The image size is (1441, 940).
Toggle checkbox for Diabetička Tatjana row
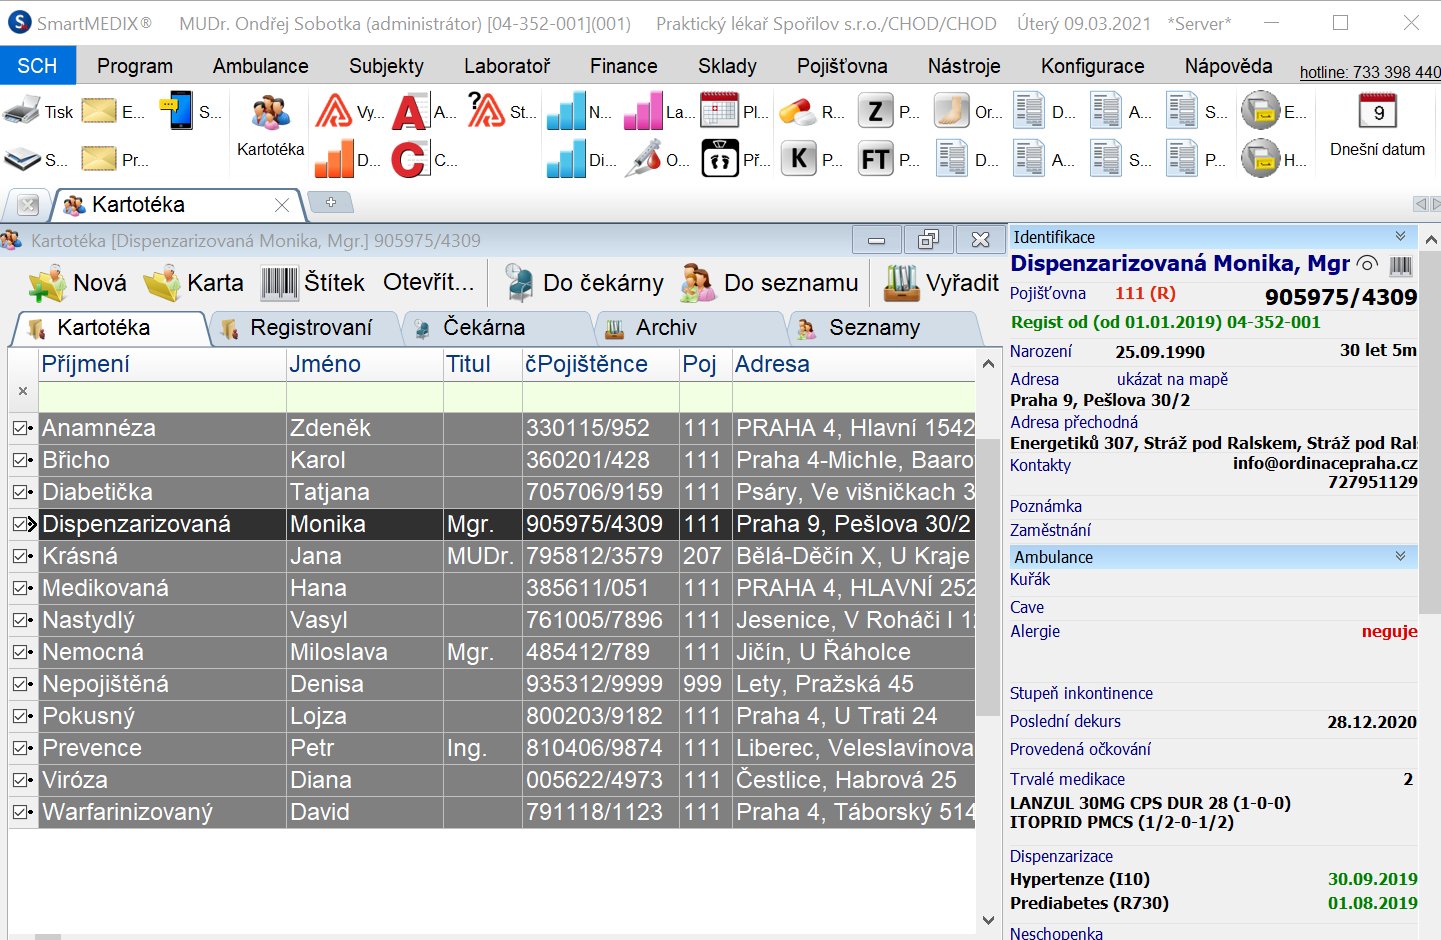click(20, 492)
